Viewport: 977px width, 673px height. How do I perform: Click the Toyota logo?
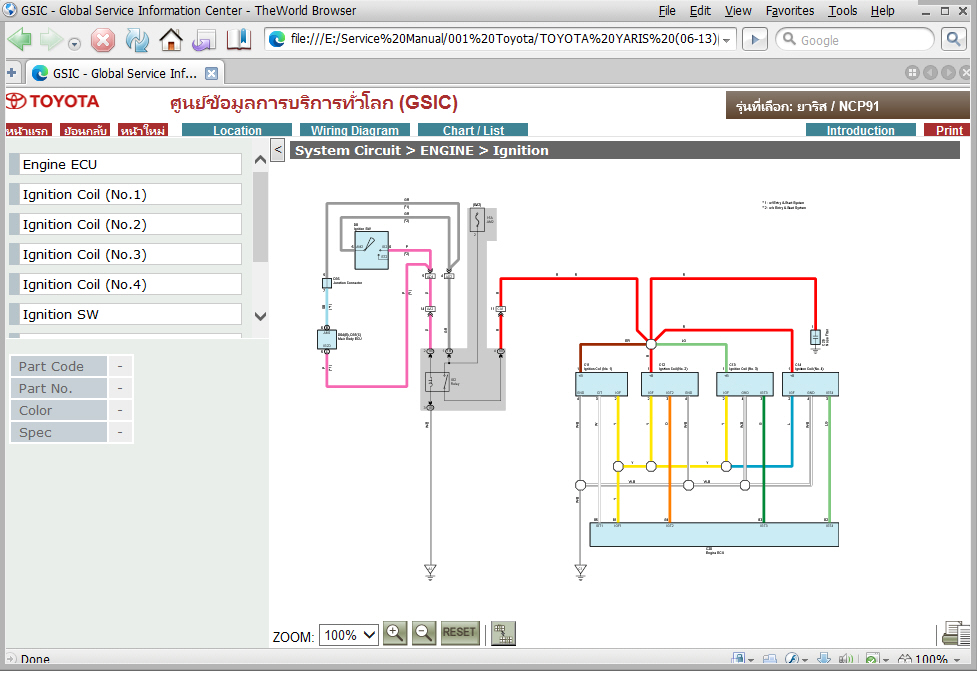tap(52, 102)
